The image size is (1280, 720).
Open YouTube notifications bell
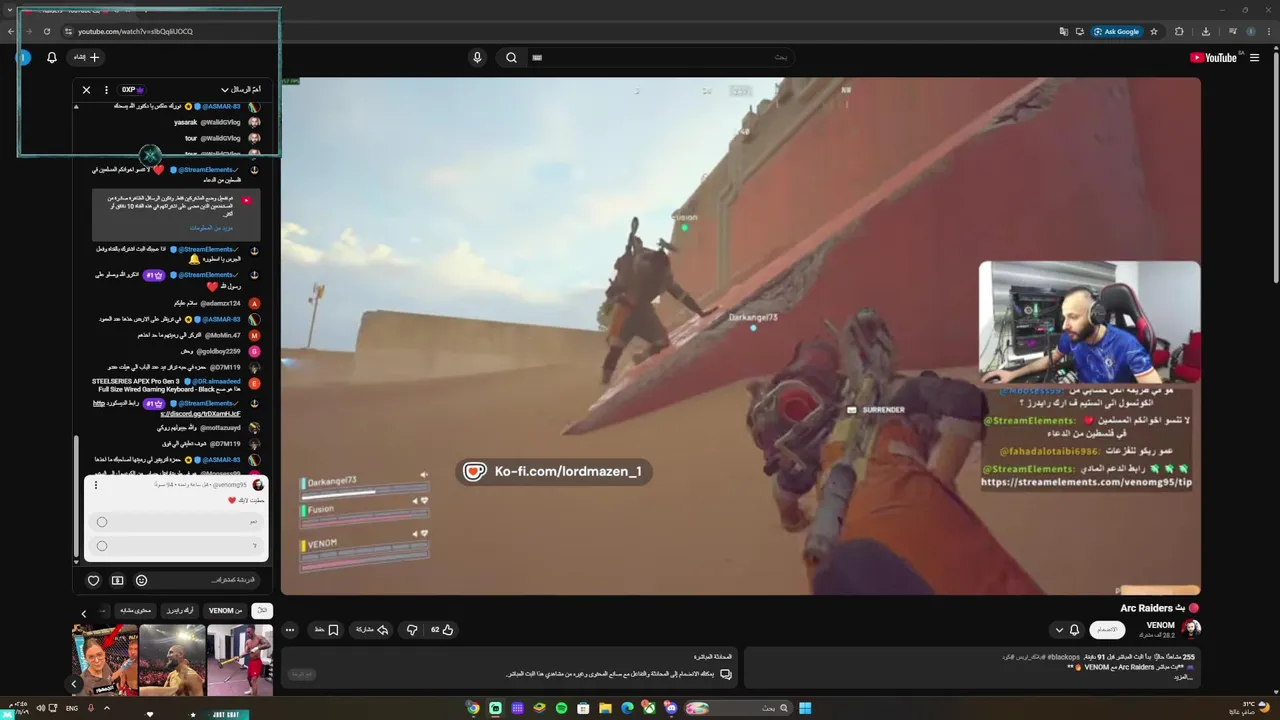point(52,57)
